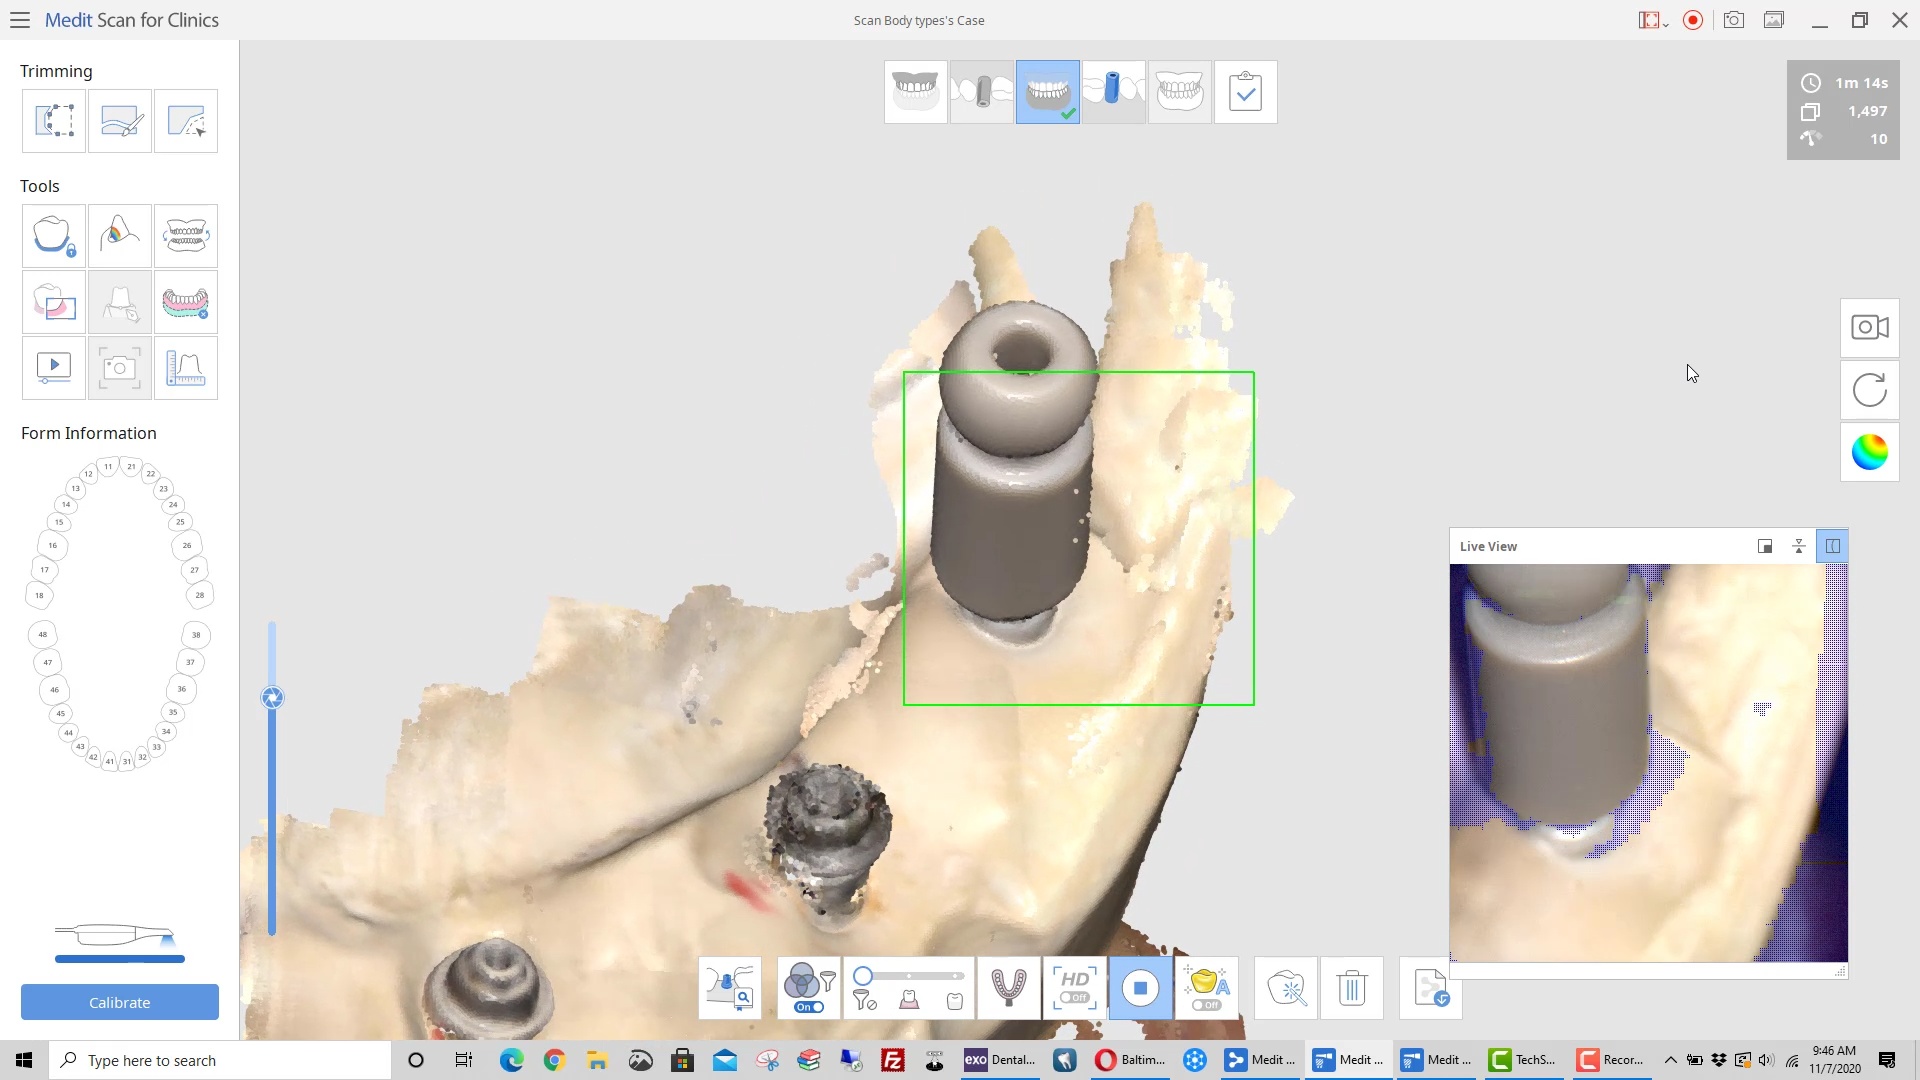1920x1080 pixels.
Task: Collapse the Live View panel
Action: tap(1799, 546)
